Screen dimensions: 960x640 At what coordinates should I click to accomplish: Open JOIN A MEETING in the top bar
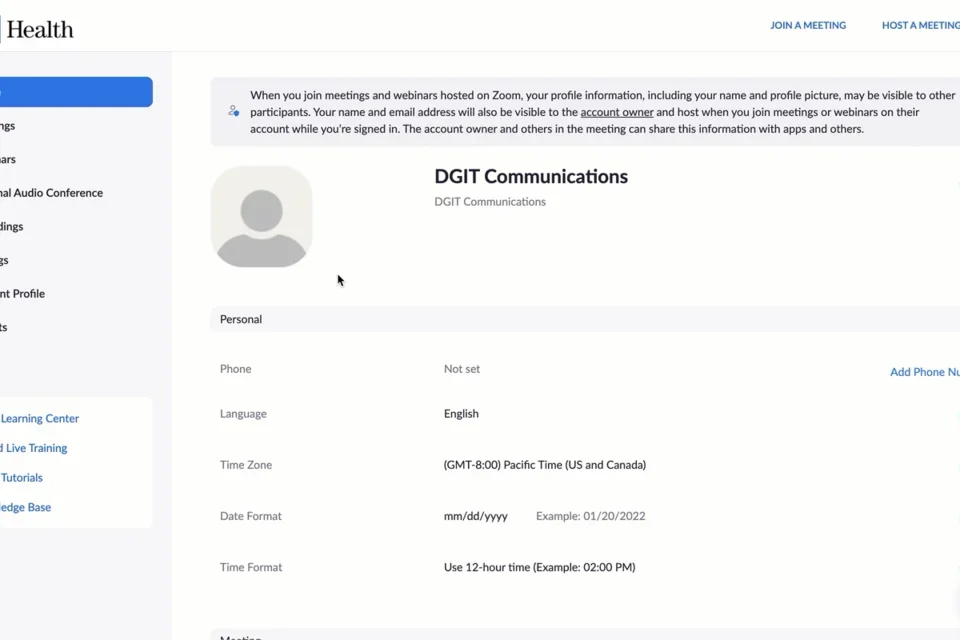pyautogui.click(x=808, y=25)
